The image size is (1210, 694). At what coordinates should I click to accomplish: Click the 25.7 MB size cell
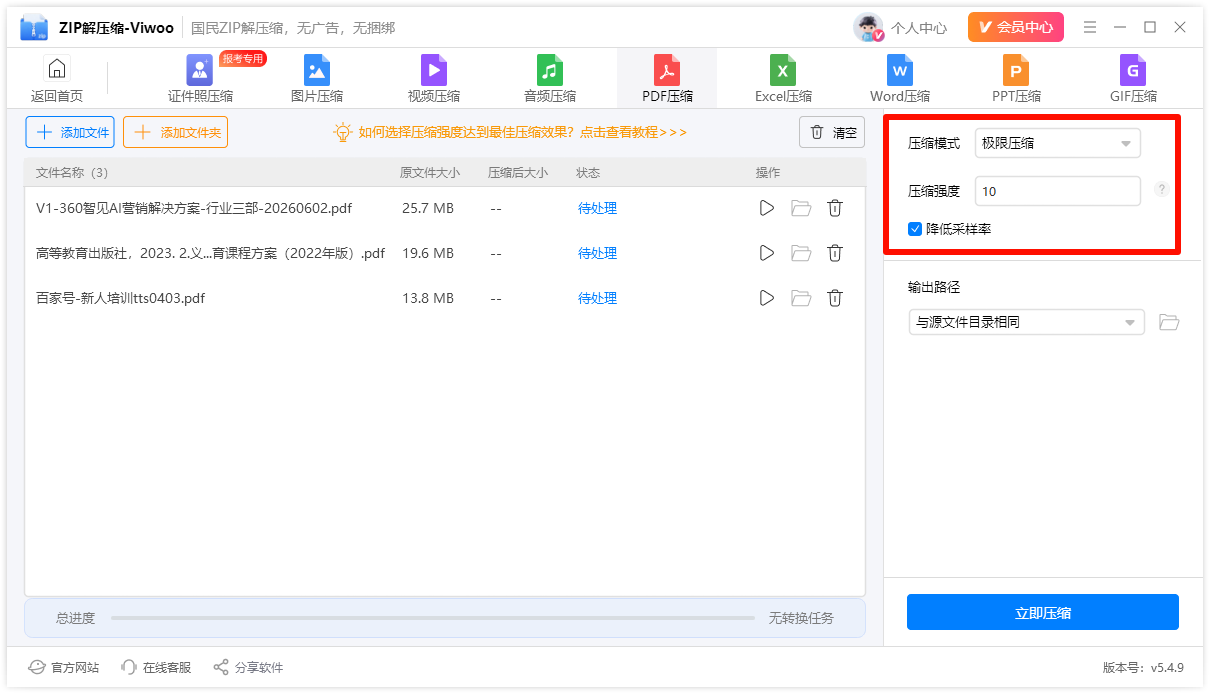(428, 208)
